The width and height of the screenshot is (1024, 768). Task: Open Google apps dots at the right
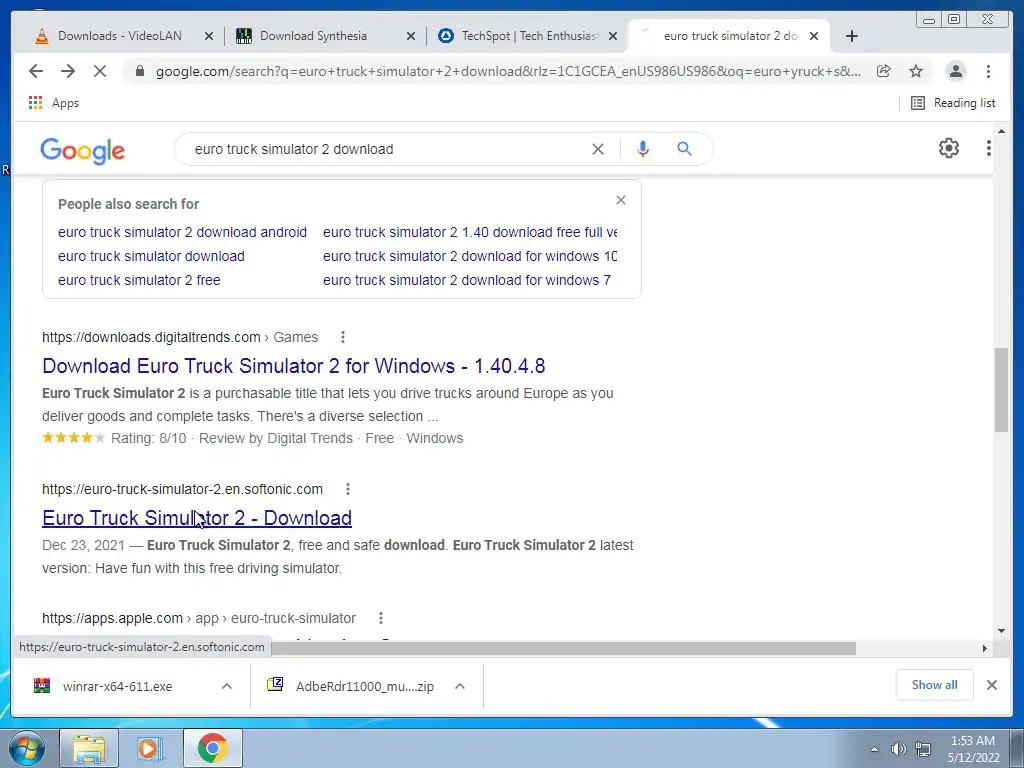989,148
